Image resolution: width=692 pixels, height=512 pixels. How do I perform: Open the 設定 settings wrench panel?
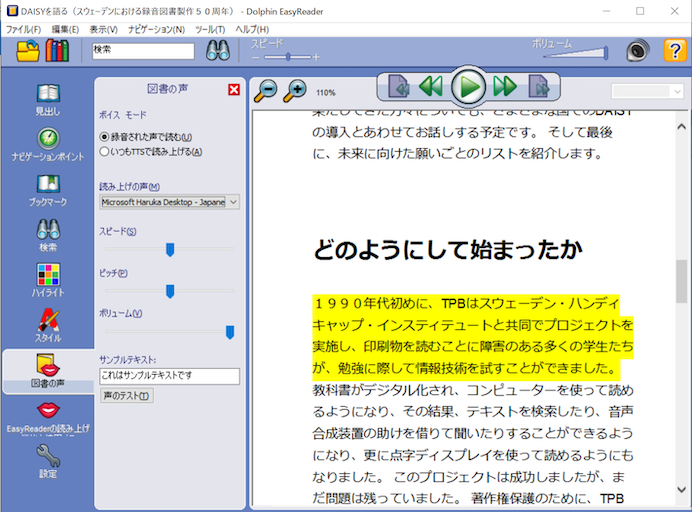click(48, 461)
